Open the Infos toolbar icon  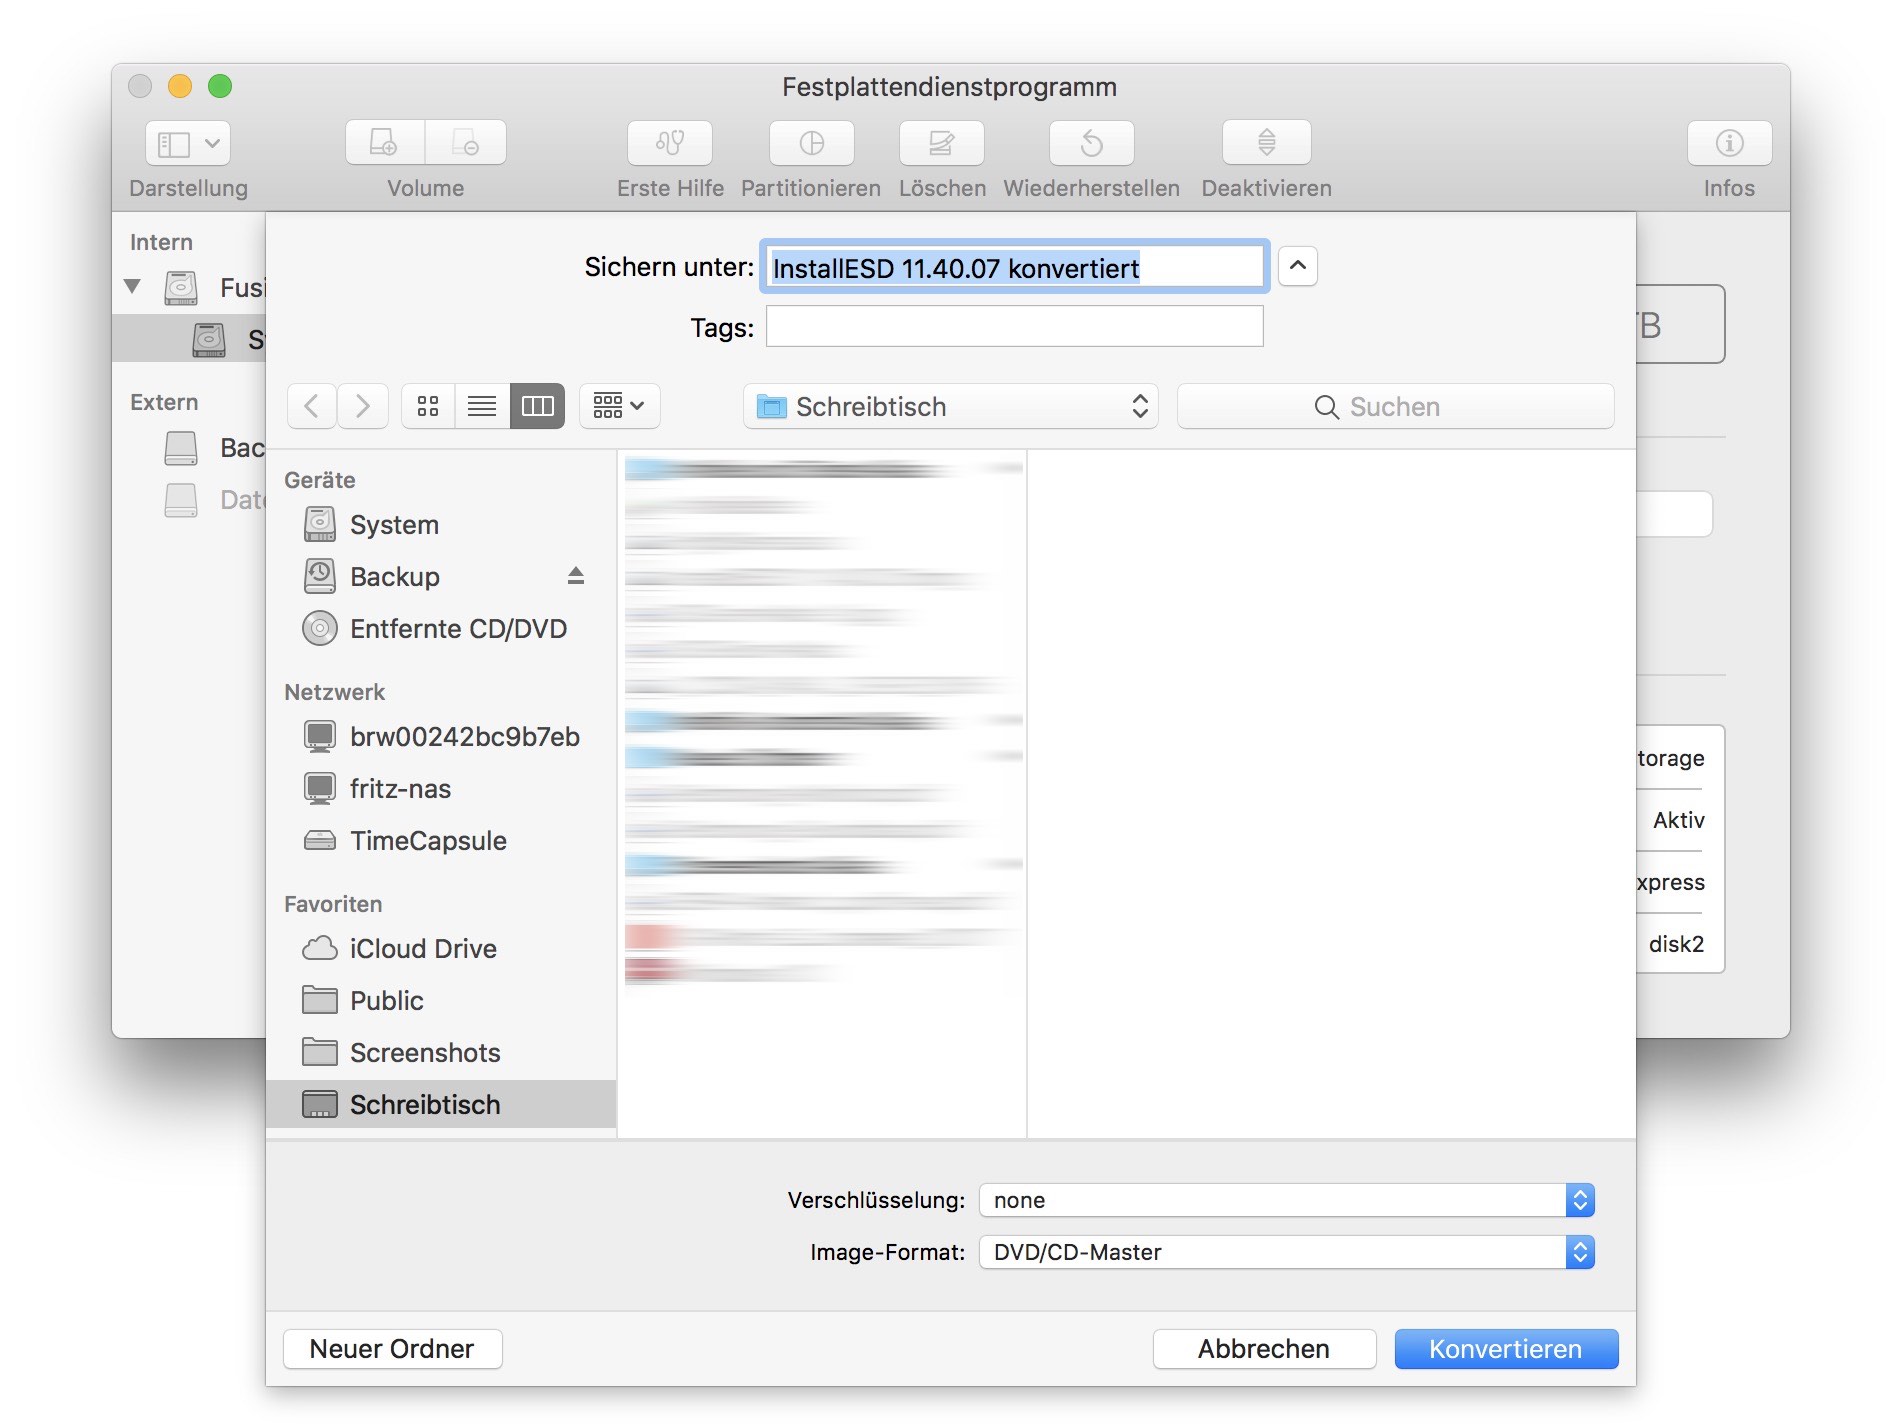pyautogui.click(x=1729, y=143)
